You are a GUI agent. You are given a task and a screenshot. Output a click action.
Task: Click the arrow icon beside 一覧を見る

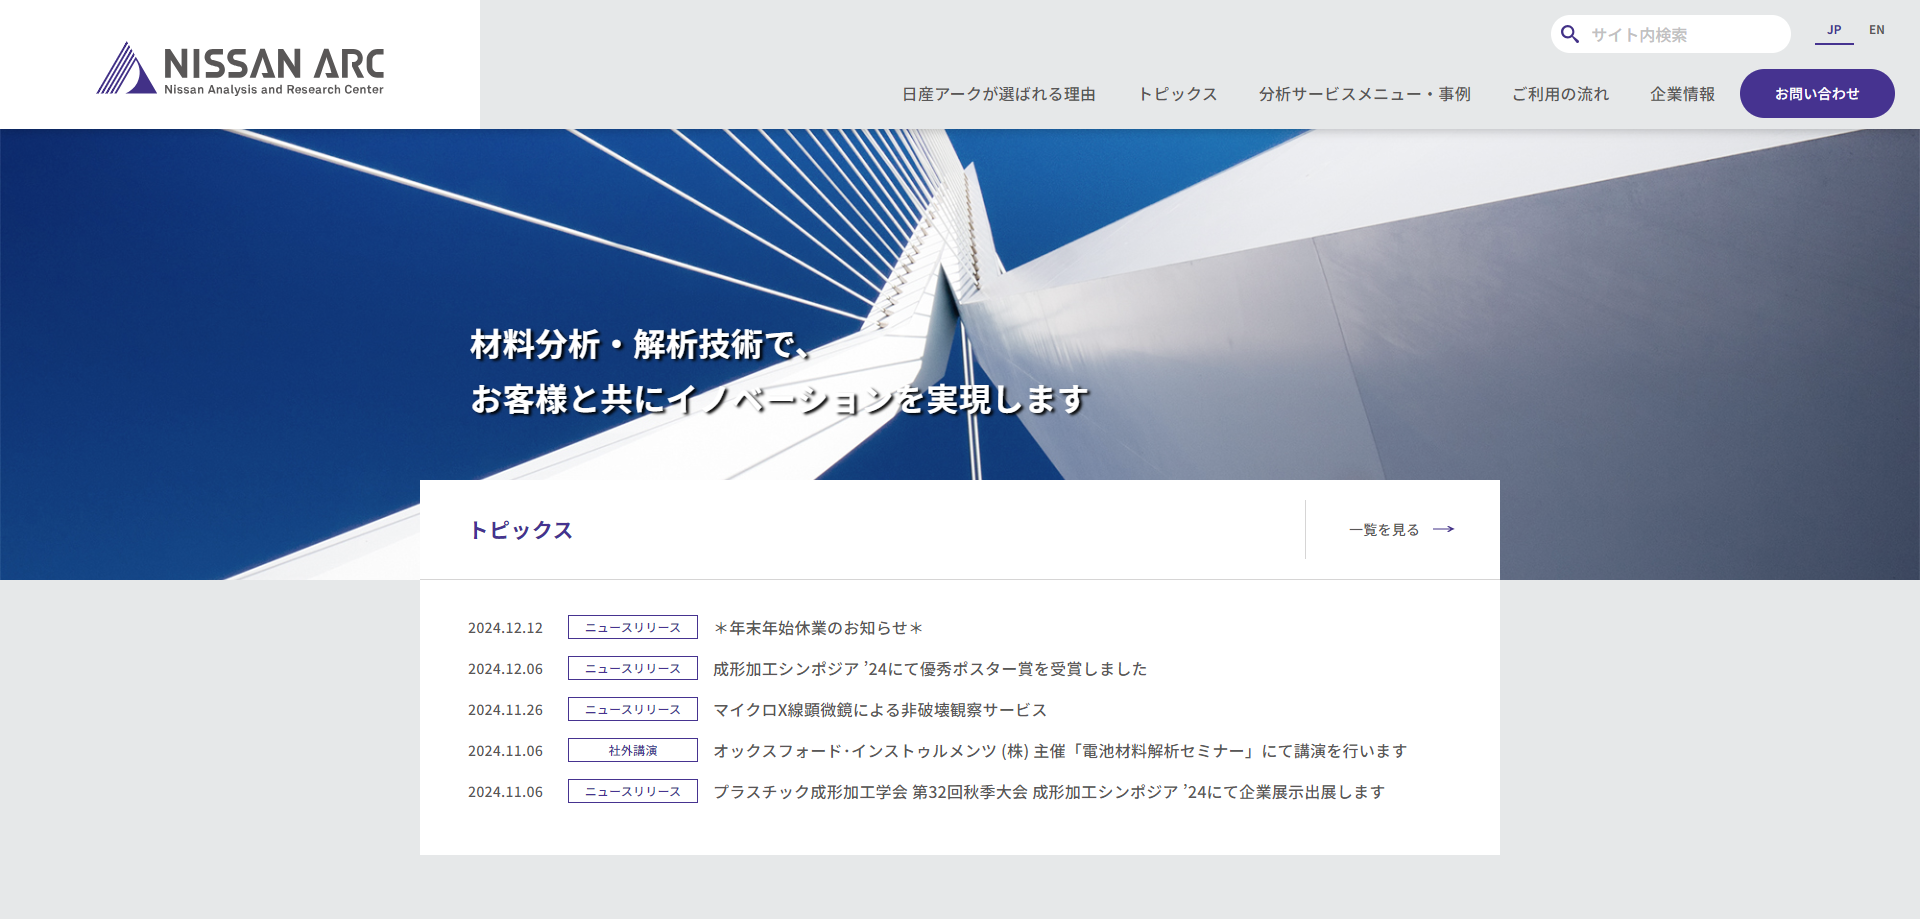coord(1443,529)
